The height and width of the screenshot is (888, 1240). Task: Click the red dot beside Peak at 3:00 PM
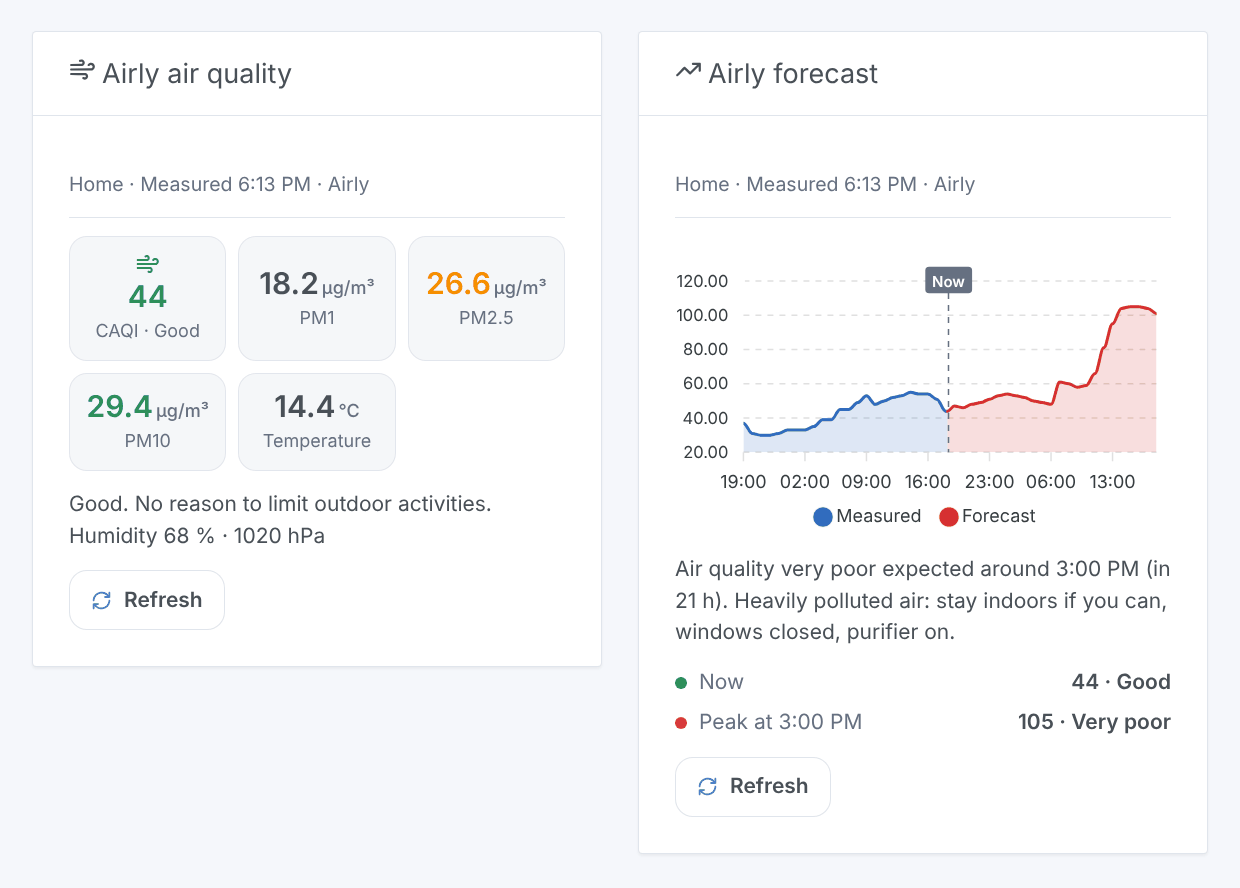click(681, 723)
